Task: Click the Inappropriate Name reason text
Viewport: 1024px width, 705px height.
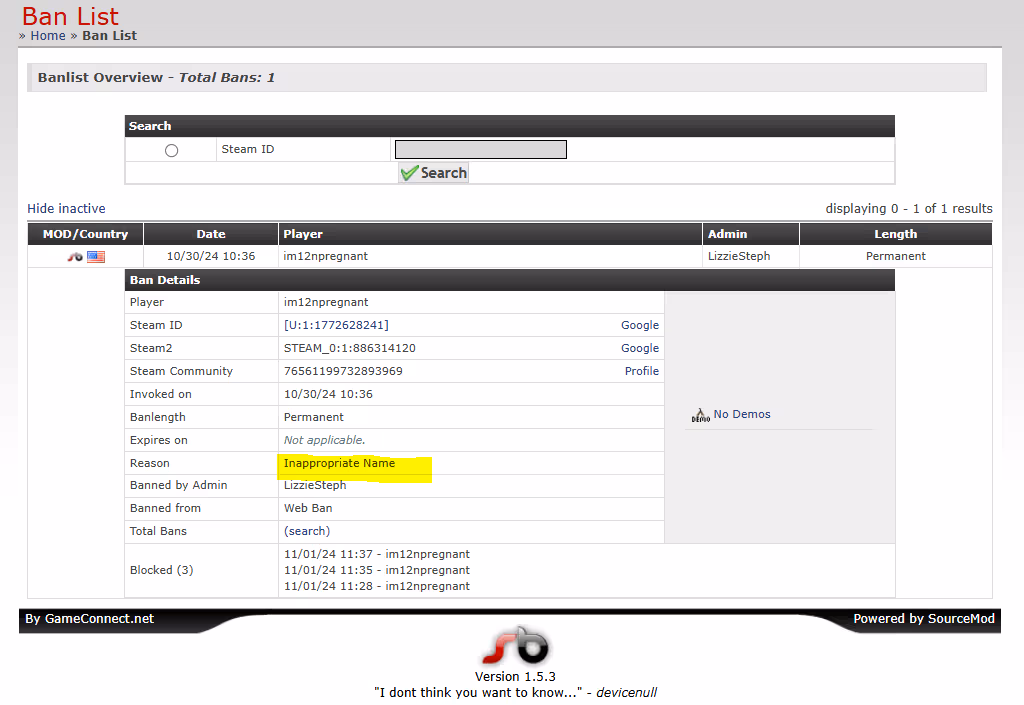Action: [340, 463]
